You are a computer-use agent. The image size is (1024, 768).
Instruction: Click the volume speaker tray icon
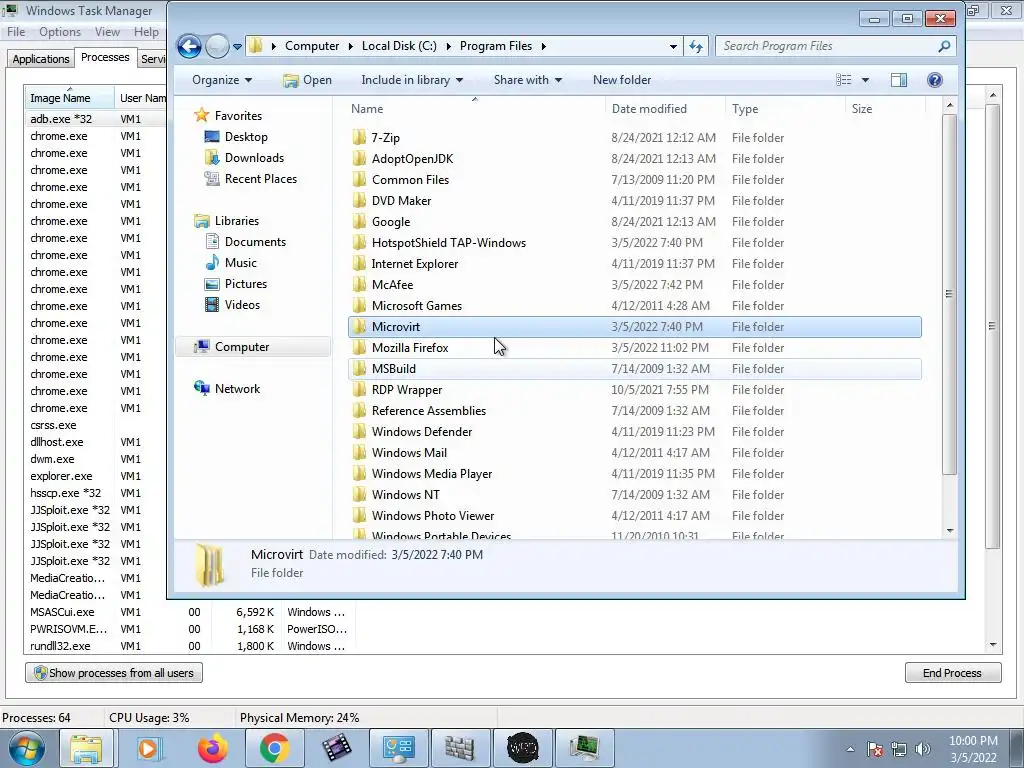tap(923, 749)
